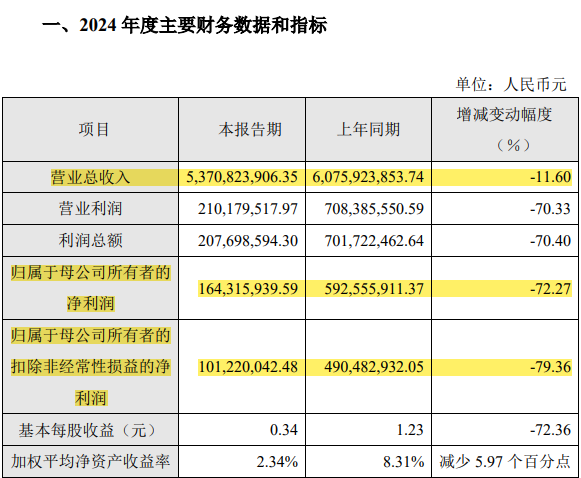Click the 210,179,517.97 operating profit value
Image resolution: width=581 pixels, height=478 pixels.
pyautogui.click(x=248, y=209)
